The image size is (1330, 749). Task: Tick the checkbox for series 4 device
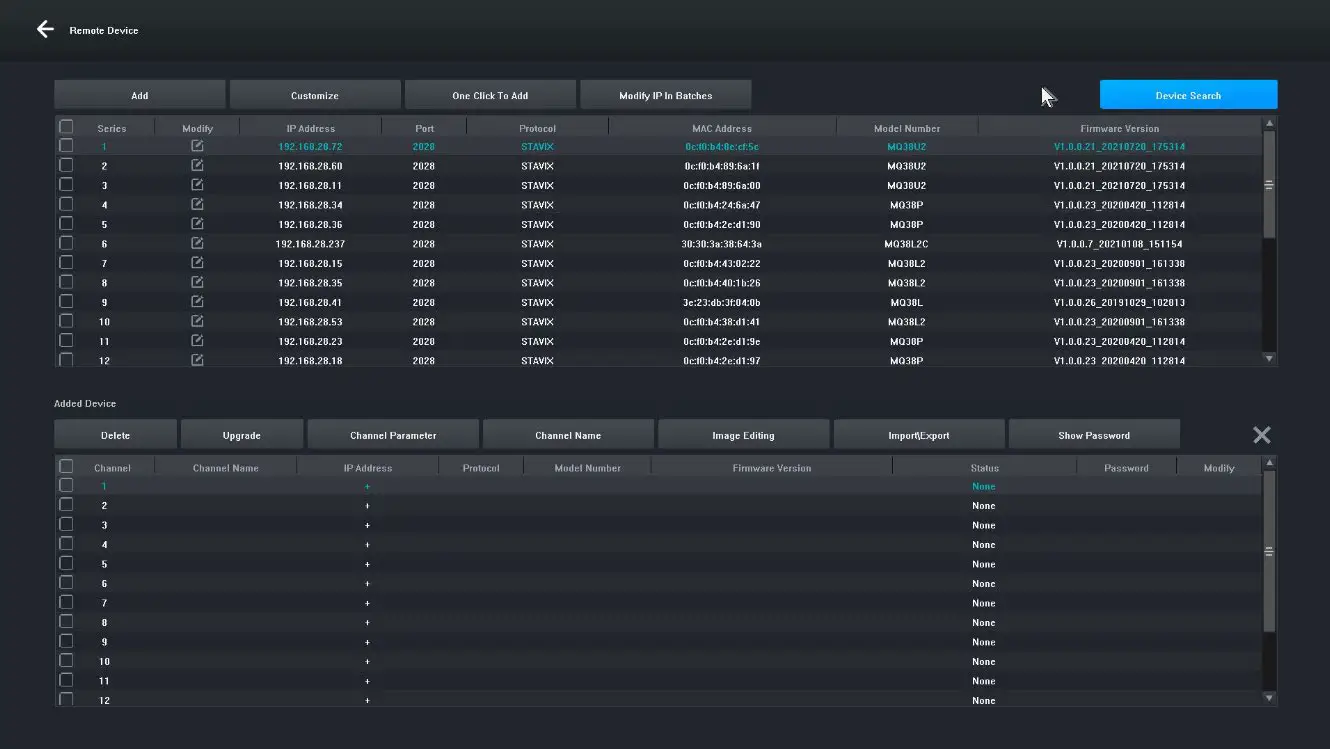pos(66,204)
